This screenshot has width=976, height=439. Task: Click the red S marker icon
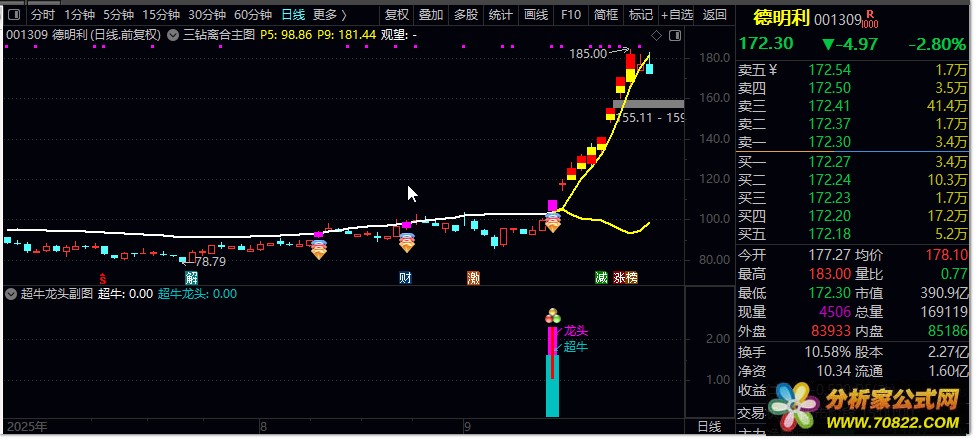103,277
